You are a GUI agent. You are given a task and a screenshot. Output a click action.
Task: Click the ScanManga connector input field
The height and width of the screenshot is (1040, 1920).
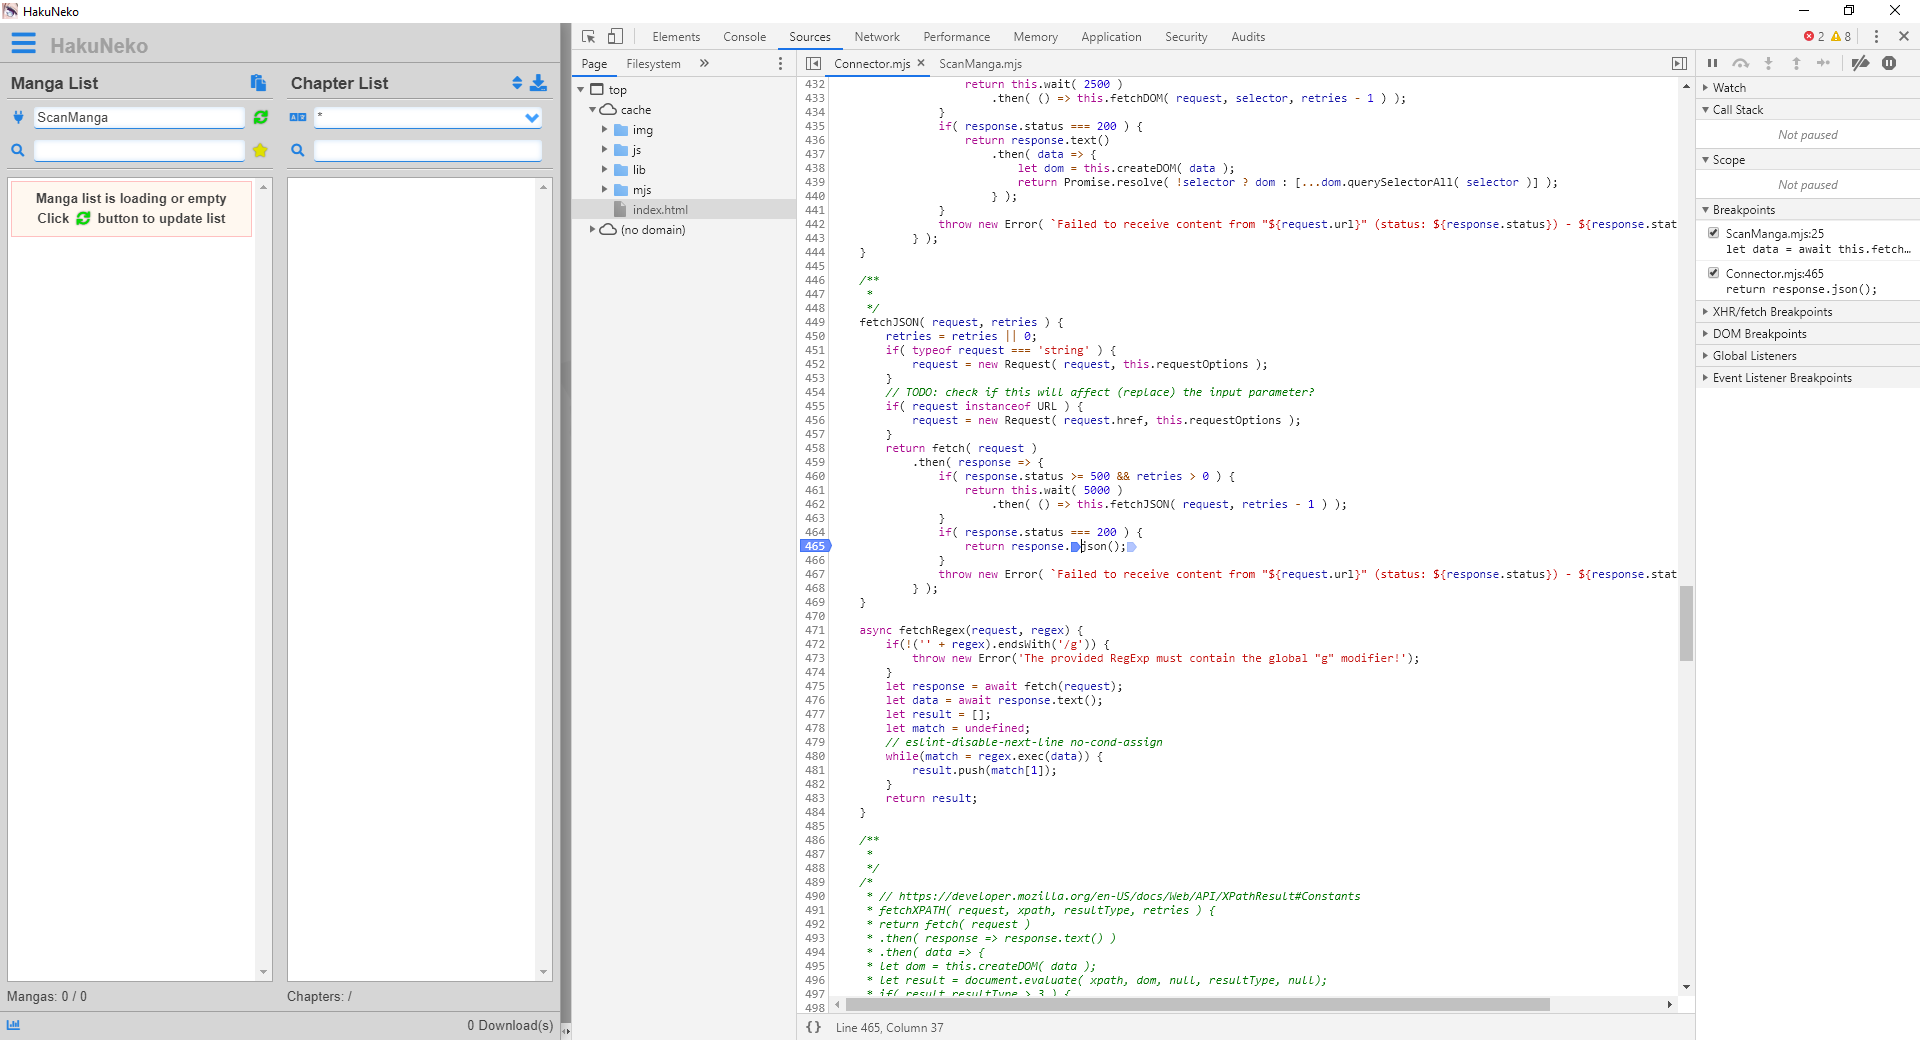pos(139,117)
